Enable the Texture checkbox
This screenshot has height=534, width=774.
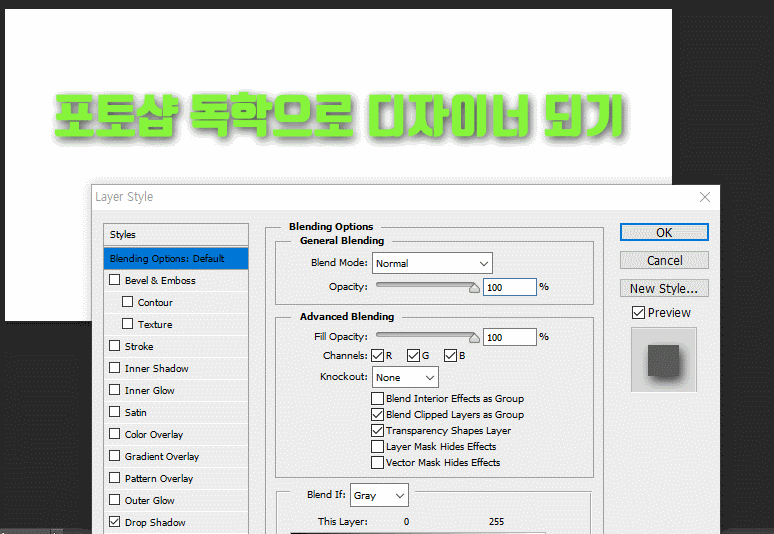coord(127,324)
